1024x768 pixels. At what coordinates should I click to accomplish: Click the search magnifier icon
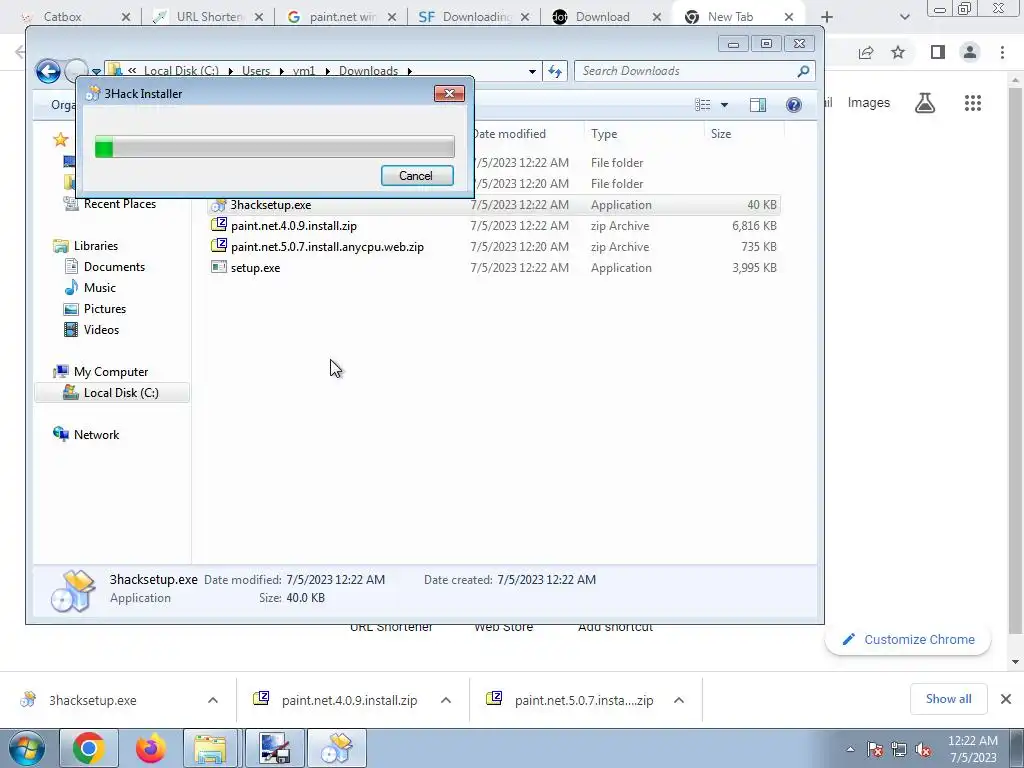(804, 71)
